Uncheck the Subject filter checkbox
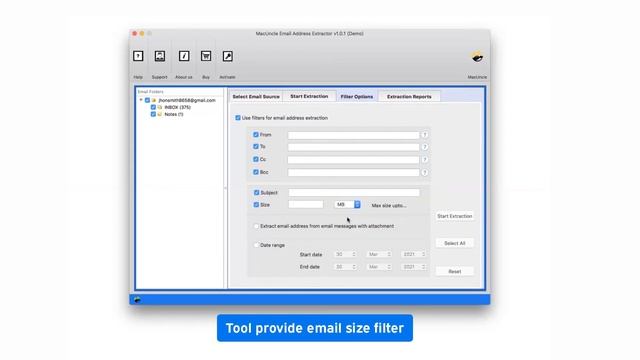640x360 pixels. [256, 192]
